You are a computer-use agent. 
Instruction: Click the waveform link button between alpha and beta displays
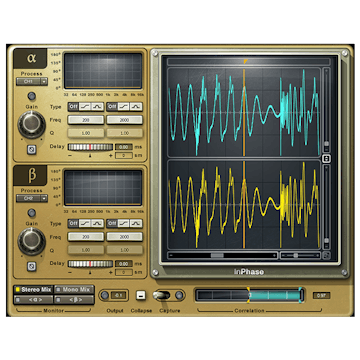click(x=327, y=159)
